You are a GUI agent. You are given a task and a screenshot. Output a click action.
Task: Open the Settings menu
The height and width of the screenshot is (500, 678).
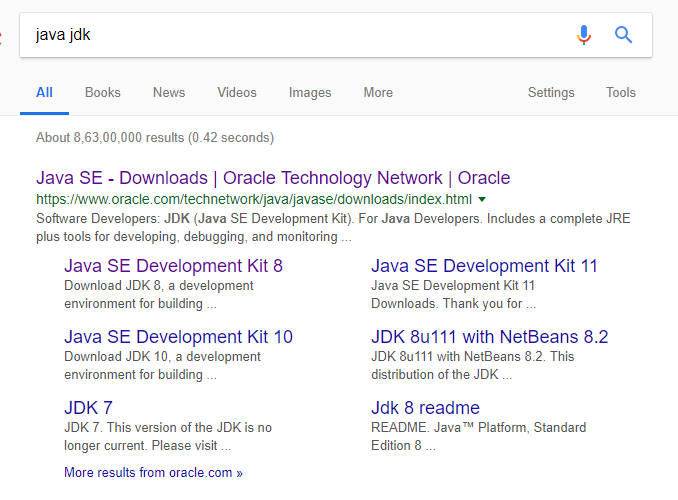[551, 93]
